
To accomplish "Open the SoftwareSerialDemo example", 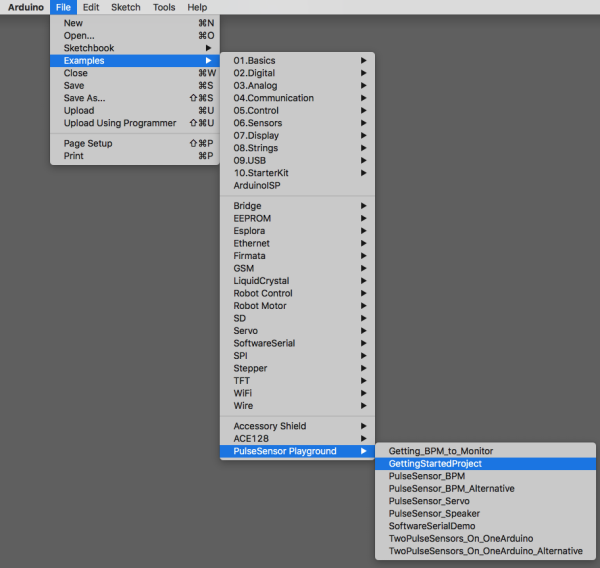I will coord(485,526).
